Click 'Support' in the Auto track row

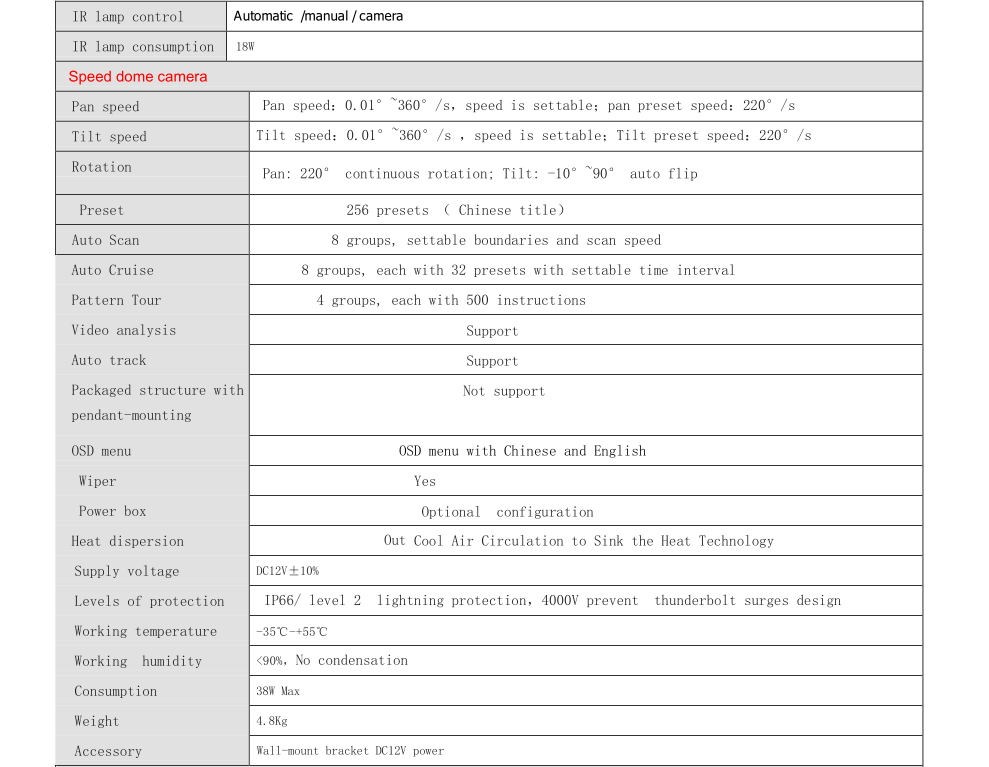click(x=492, y=361)
